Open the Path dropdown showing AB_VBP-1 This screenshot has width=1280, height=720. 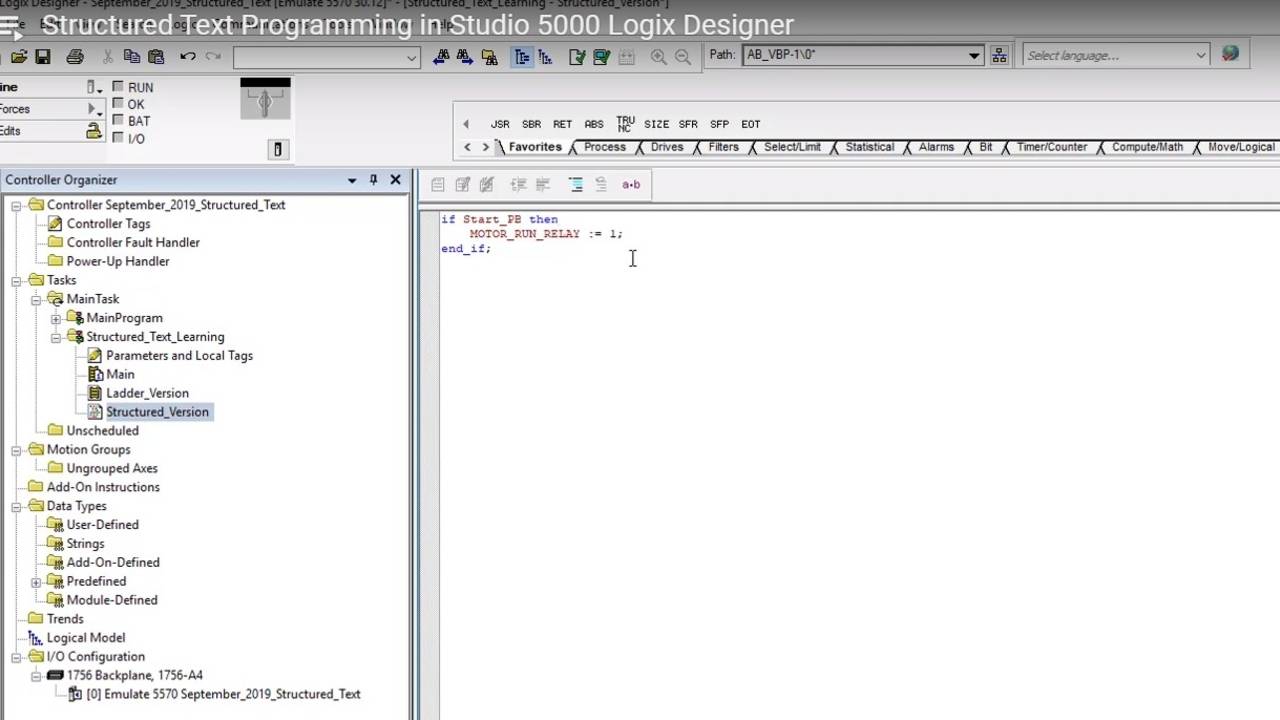pos(974,55)
